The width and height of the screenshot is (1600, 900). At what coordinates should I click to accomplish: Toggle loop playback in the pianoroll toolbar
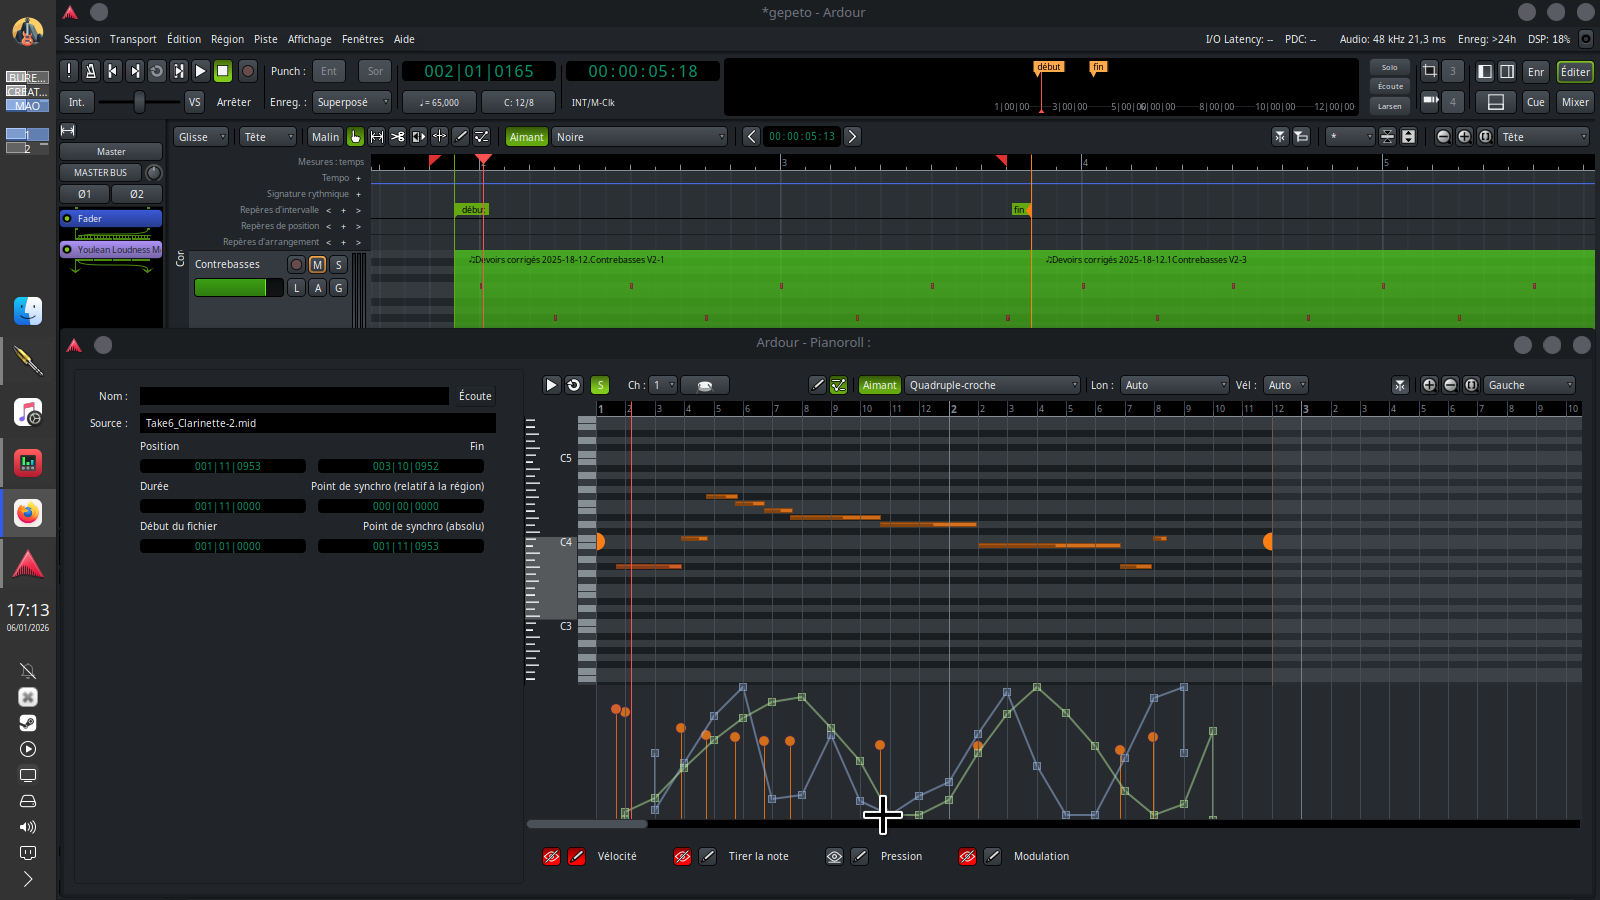pyautogui.click(x=574, y=385)
